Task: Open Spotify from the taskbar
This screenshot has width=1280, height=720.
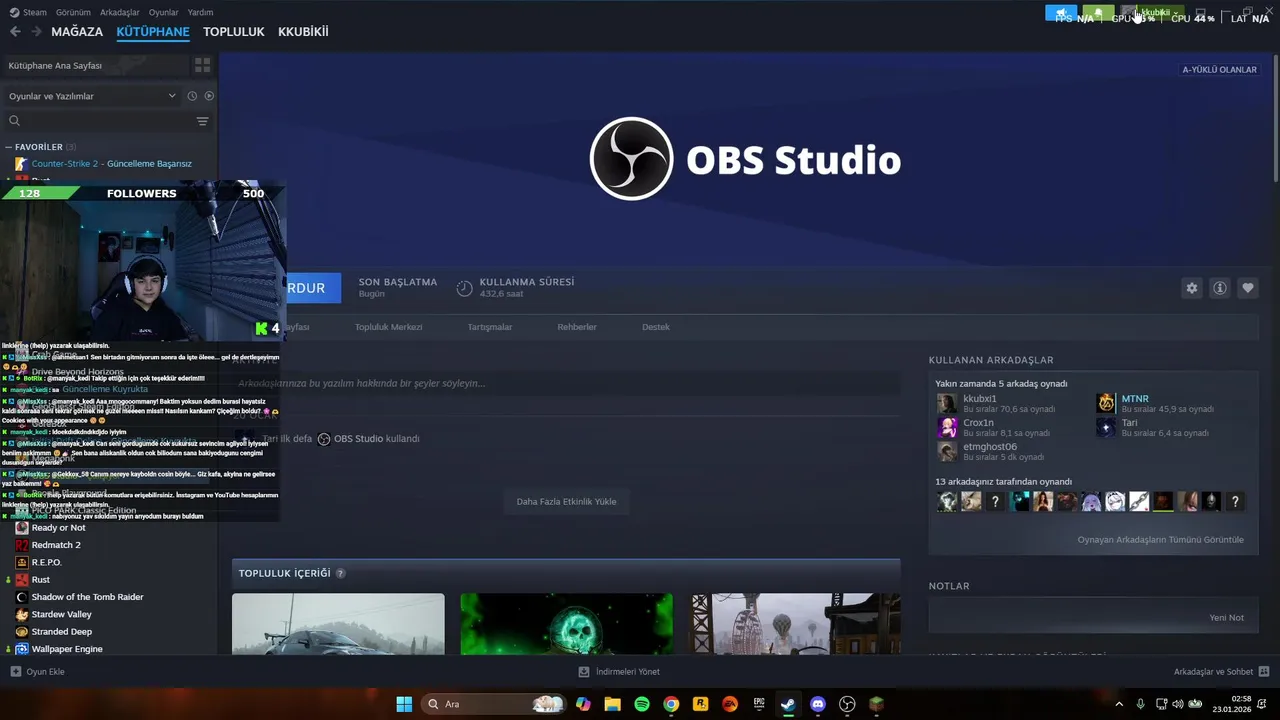Action: [642, 704]
